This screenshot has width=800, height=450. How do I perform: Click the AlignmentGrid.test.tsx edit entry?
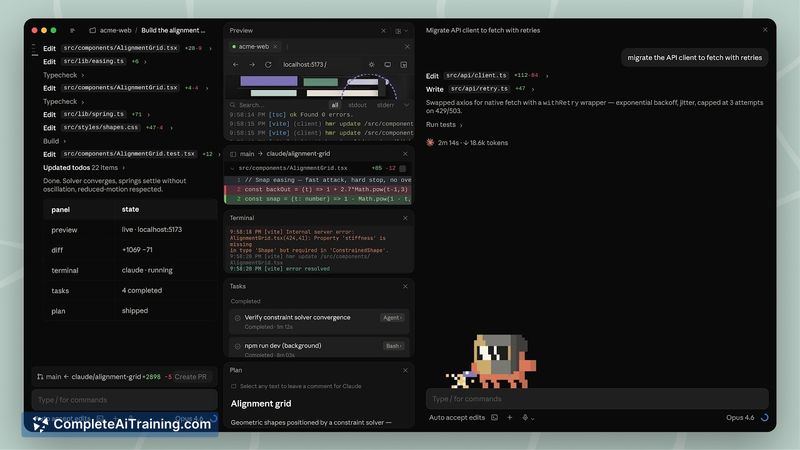point(129,154)
